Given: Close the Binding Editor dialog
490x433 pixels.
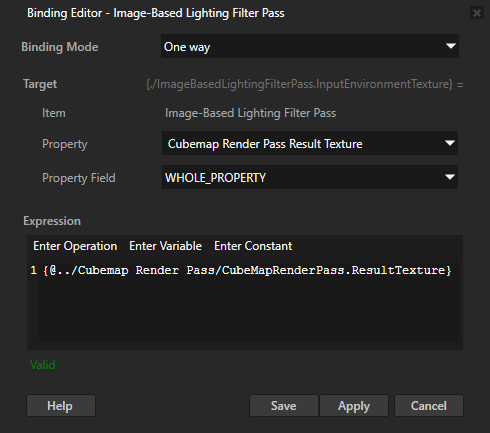Looking at the screenshot, I should pos(477,13).
